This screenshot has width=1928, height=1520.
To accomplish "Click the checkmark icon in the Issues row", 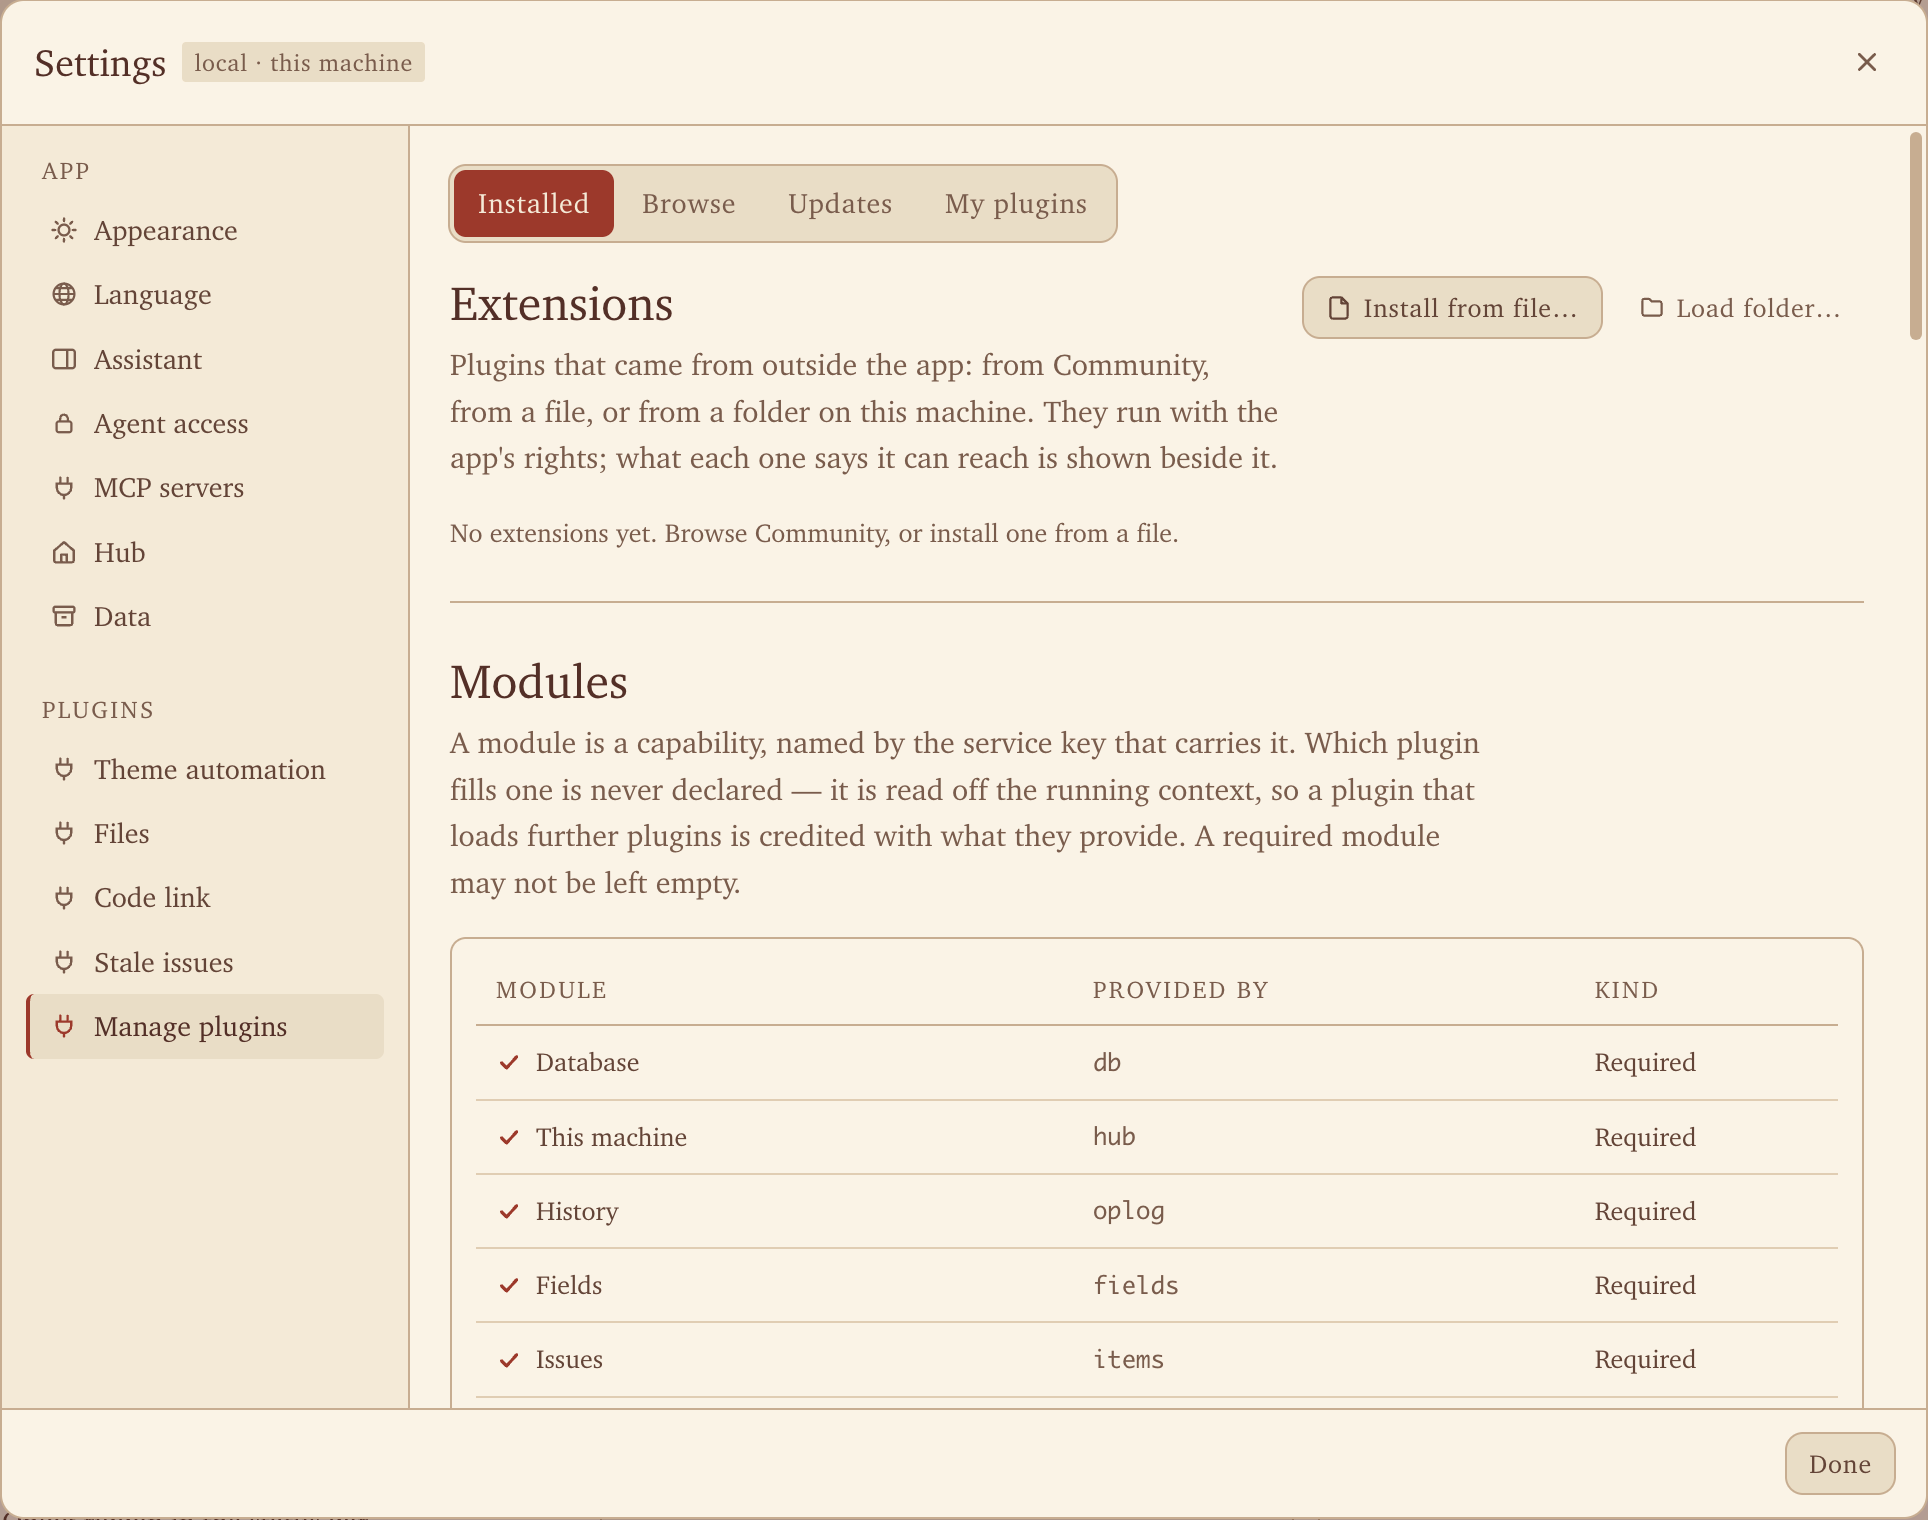I will tap(509, 1359).
